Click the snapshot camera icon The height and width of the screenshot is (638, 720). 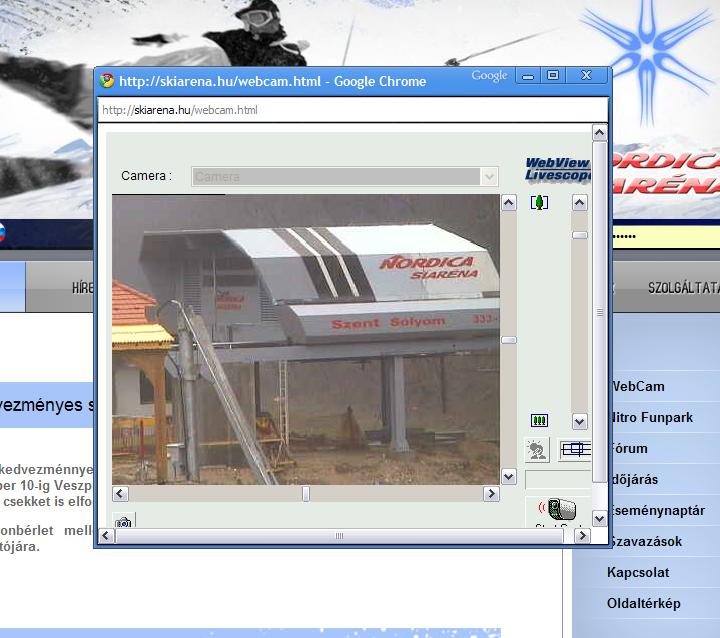tap(123, 522)
